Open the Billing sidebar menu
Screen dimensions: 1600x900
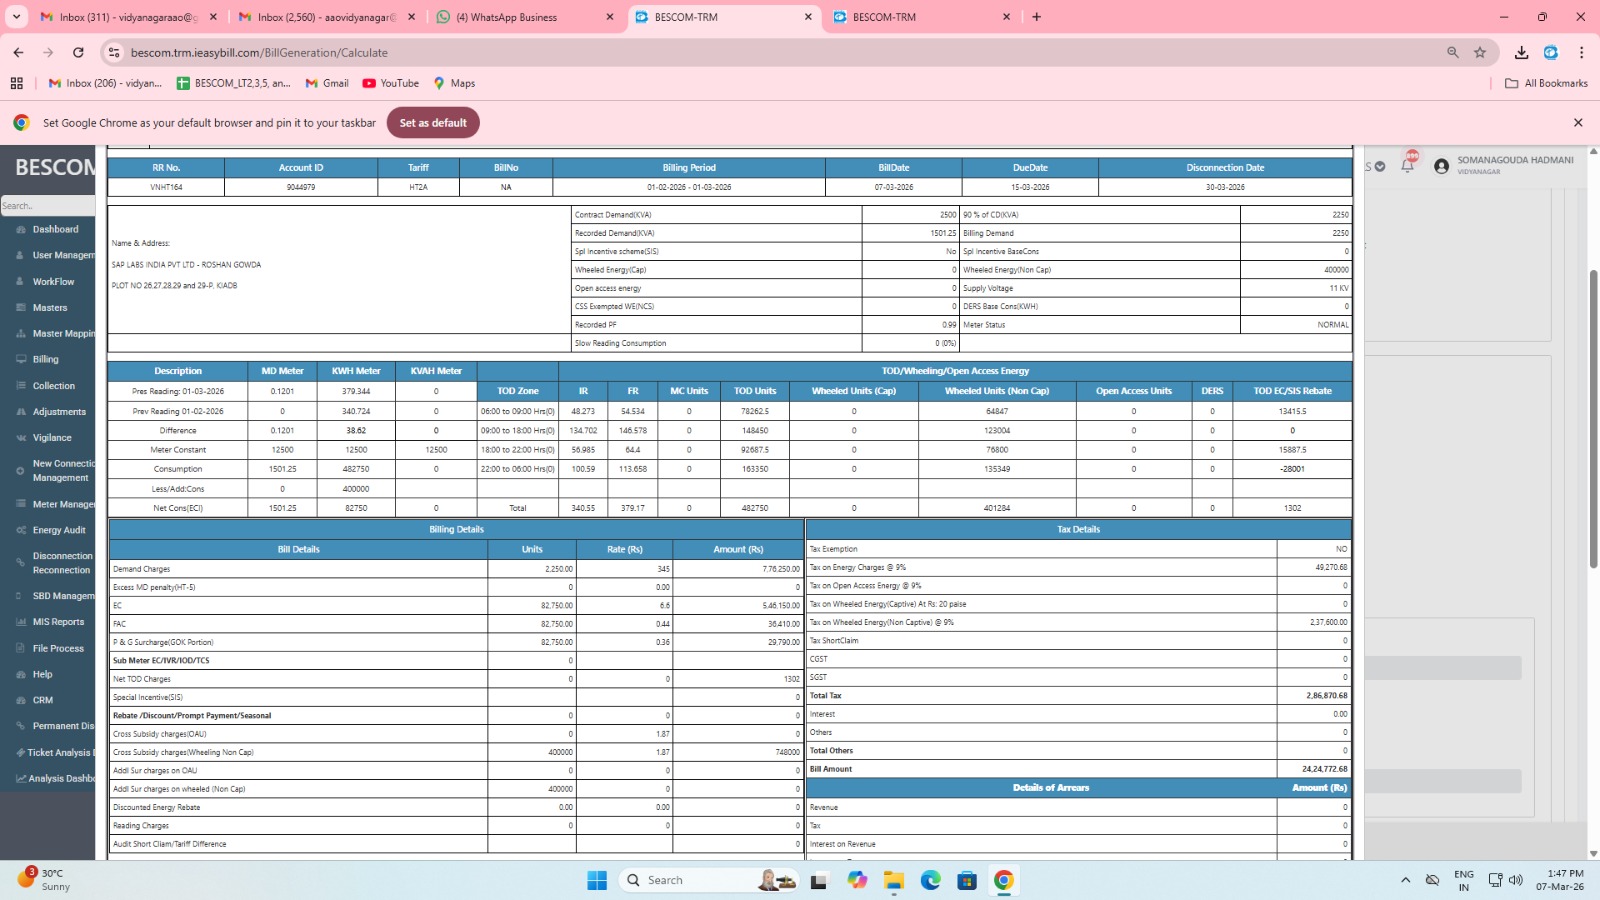(45, 360)
